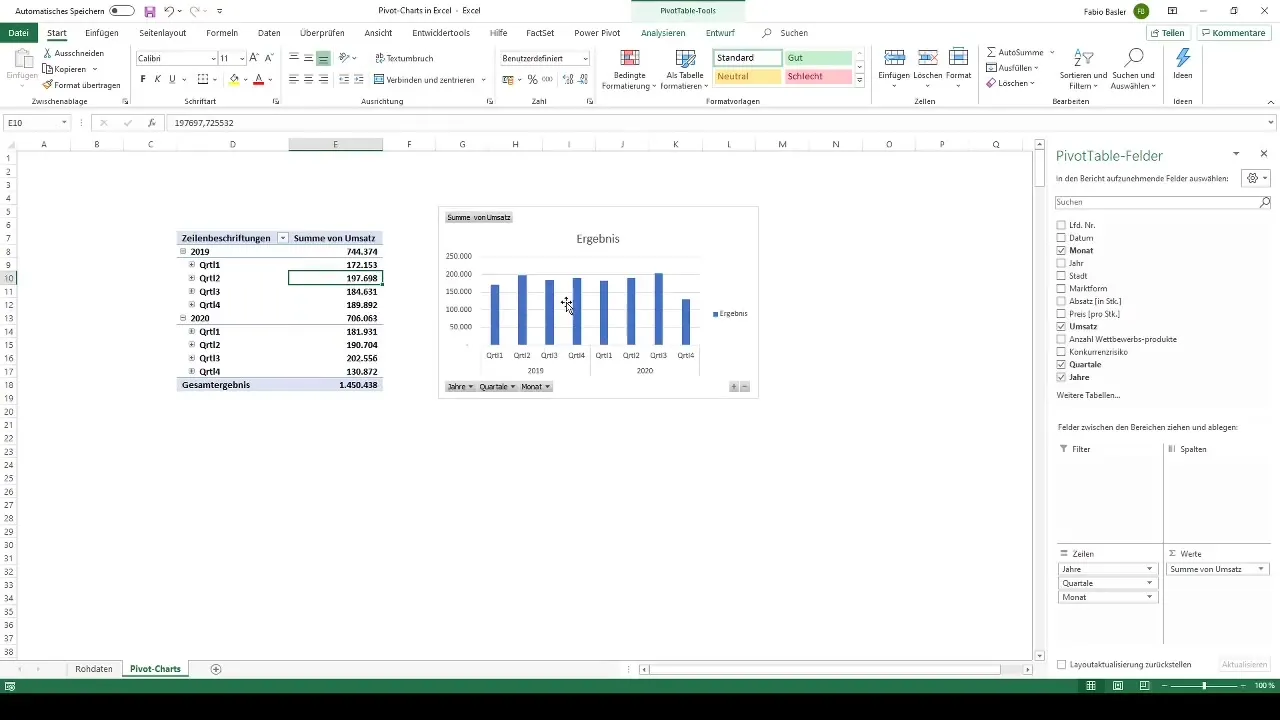Click the Ideen lightning icon
This screenshot has height=720, width=1280.
(1183, 60)
